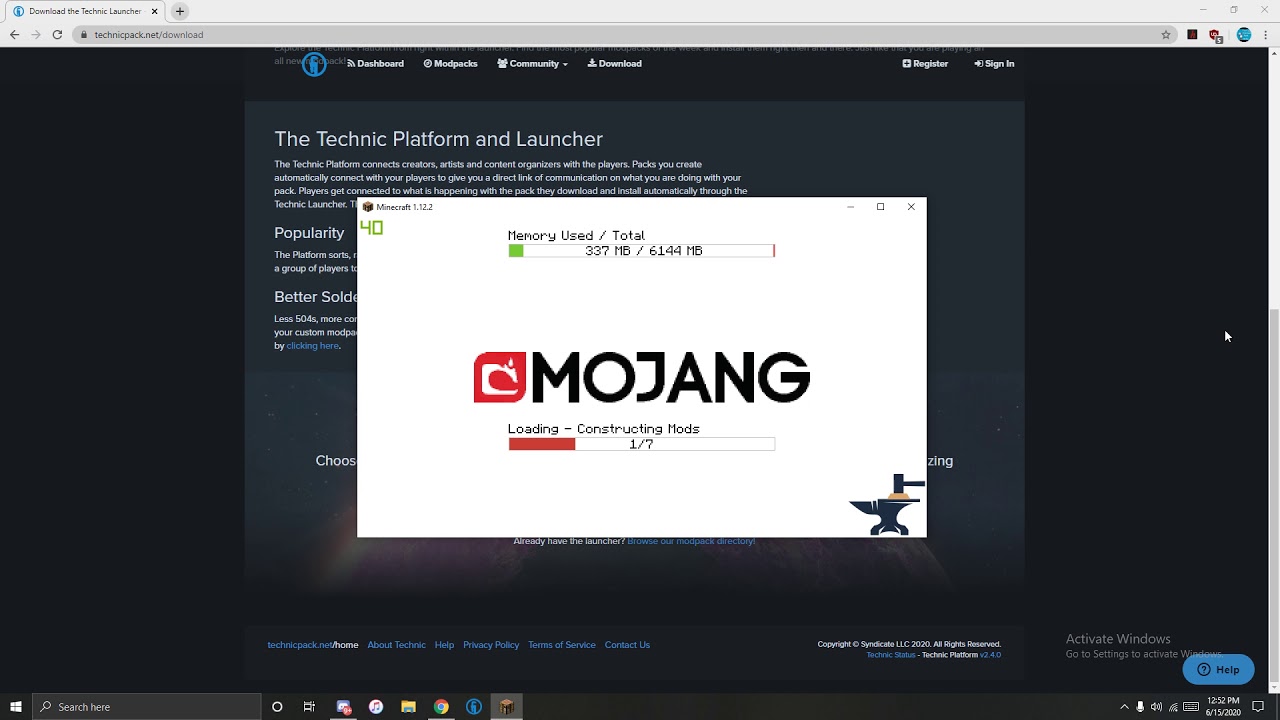
Task: Open About Technic footer link
Action: (396, 645)
